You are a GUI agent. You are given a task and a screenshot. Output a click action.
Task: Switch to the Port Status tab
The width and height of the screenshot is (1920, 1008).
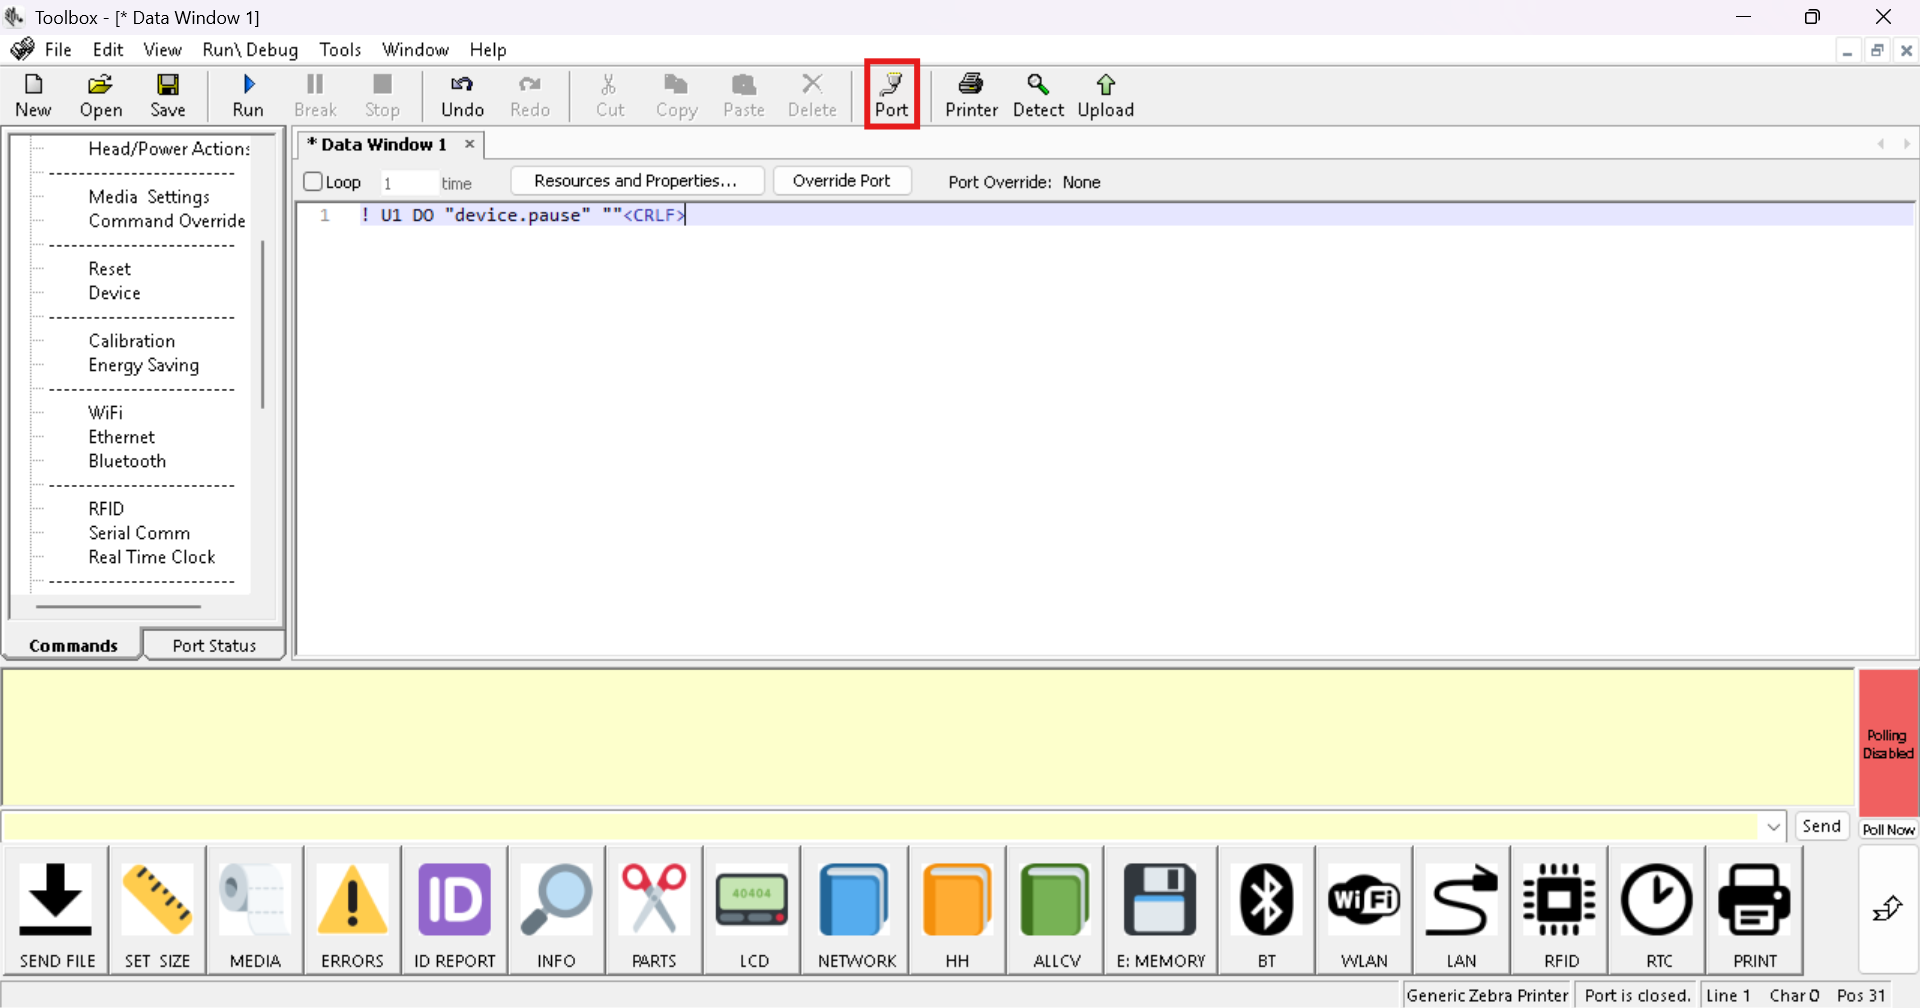(214, 645)
